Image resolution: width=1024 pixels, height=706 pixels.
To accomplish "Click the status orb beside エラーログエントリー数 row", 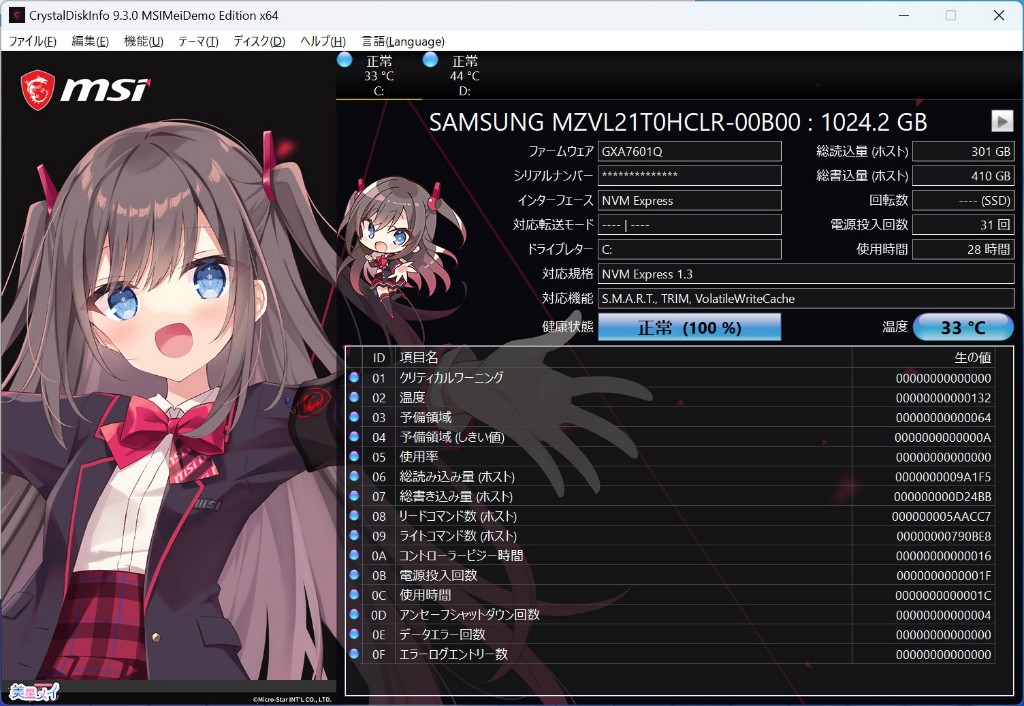I will coord(354,654).
